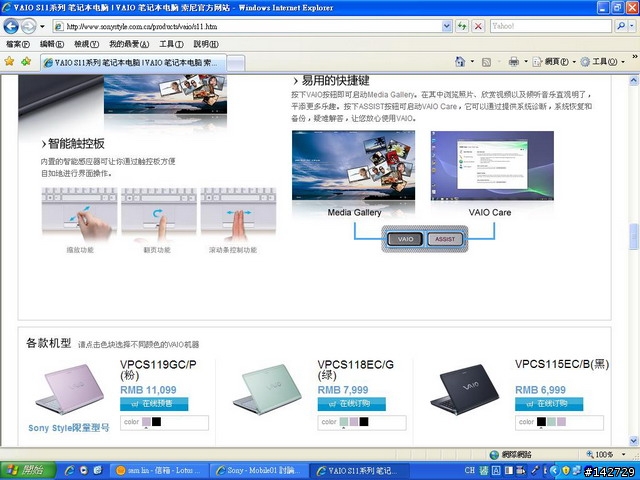Select the VAIO S11系列 browser tab
The image size is (640, 480).
click(133, 62)
